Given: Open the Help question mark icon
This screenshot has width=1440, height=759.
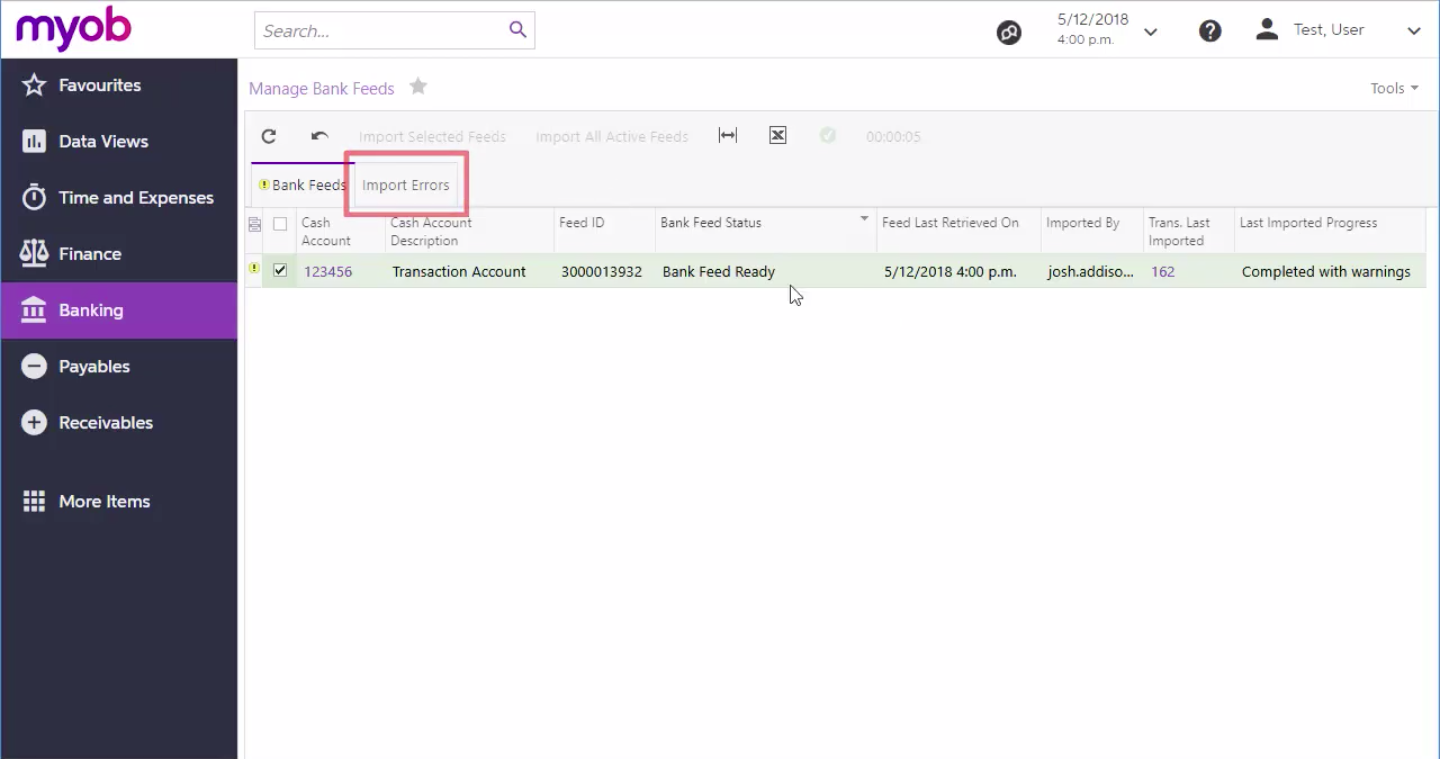Looking at the screenshot, I should coord(1210,31).
